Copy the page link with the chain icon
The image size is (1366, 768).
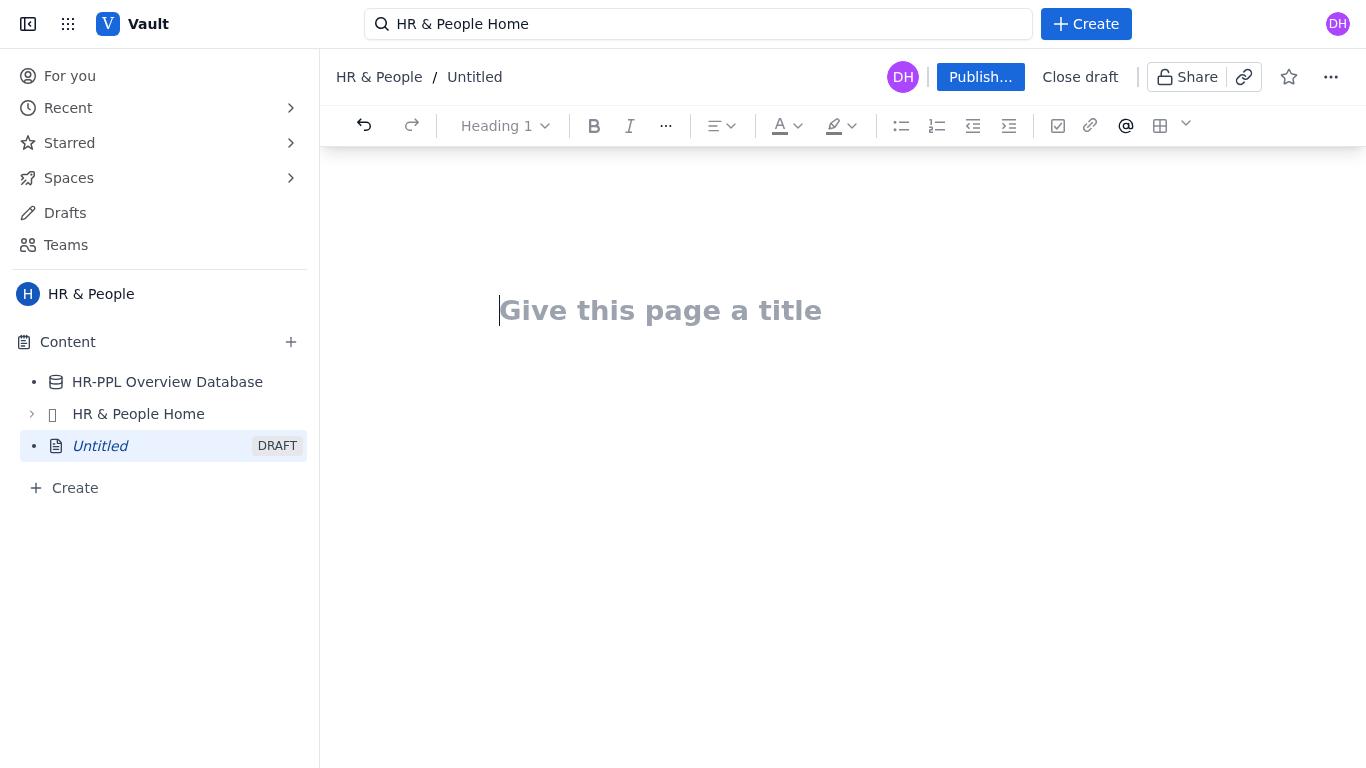(1244, 77)
